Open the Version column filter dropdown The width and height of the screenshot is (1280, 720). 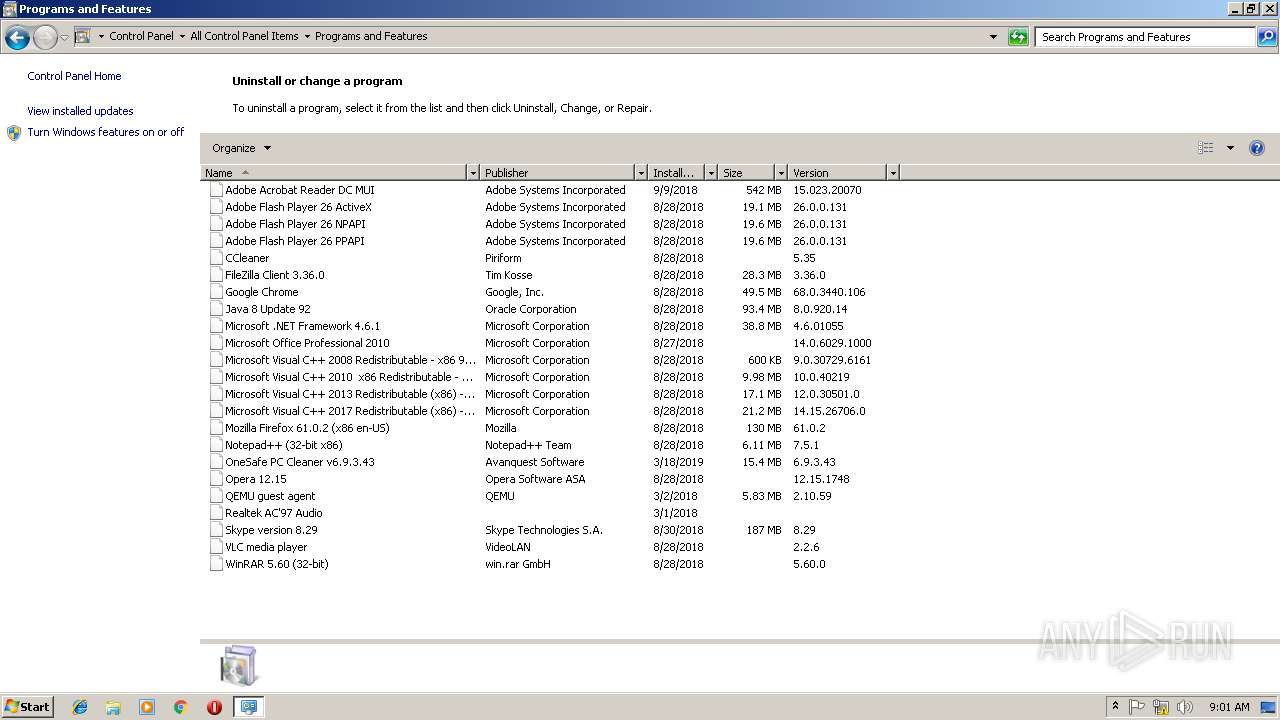893,173
